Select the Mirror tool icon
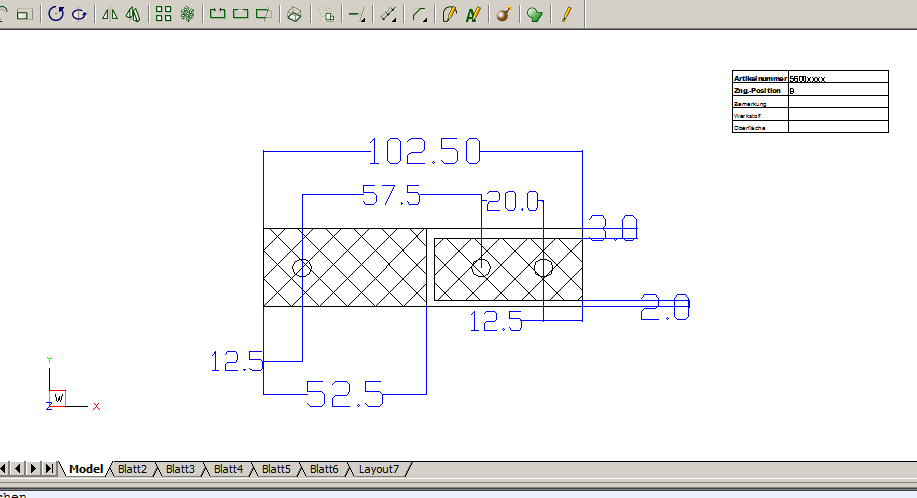 pos(110,14)
